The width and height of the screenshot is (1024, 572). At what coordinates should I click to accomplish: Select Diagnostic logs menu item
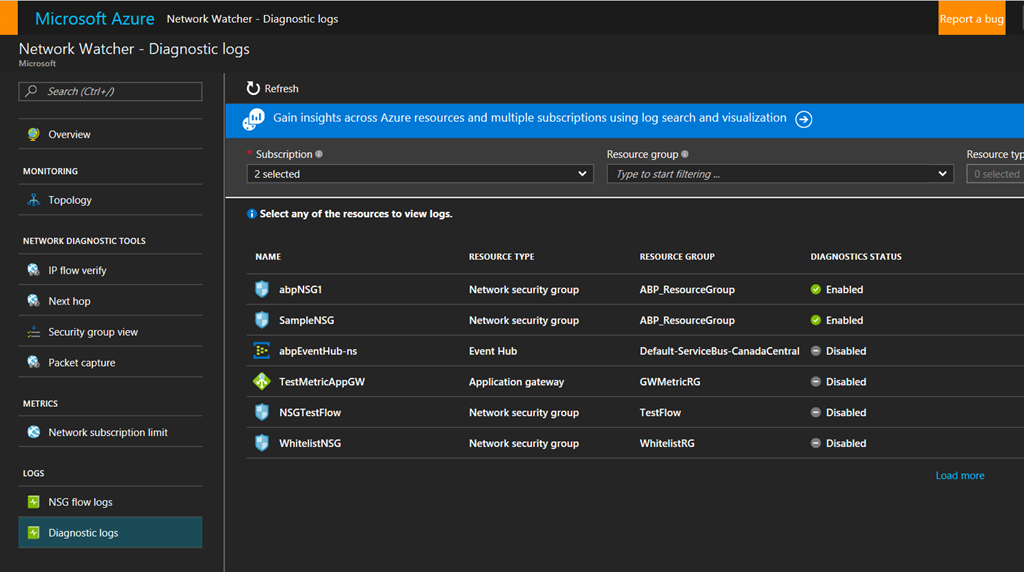pyautogui.click(x=110, y=532)
